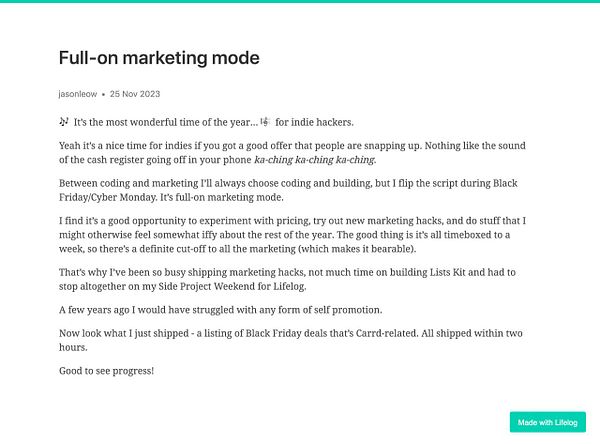Click the italic "ka-ching ka-ching ka-ching" text
The height and width of the screenshot is (444, 600).
click(314, 160)
